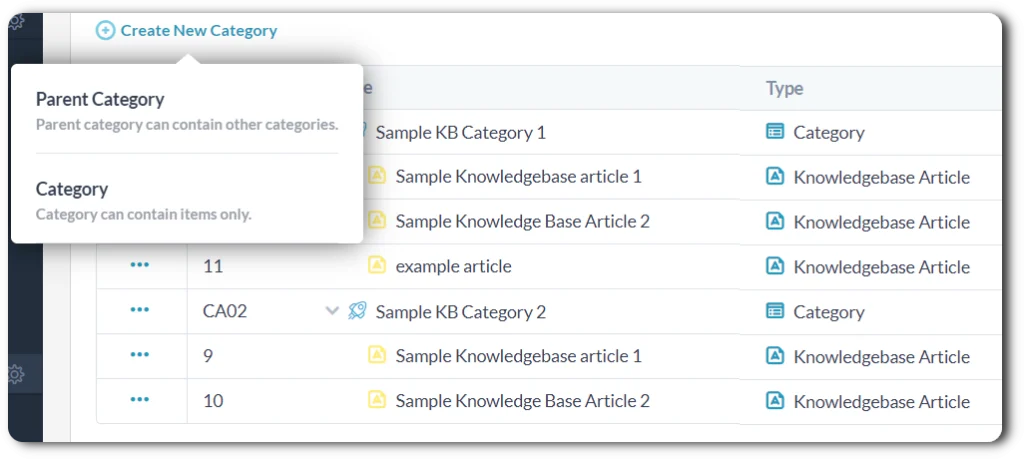Click rocket icon of Sample KB Category 2
The image size is (1024, 459).
pos(357,311)
